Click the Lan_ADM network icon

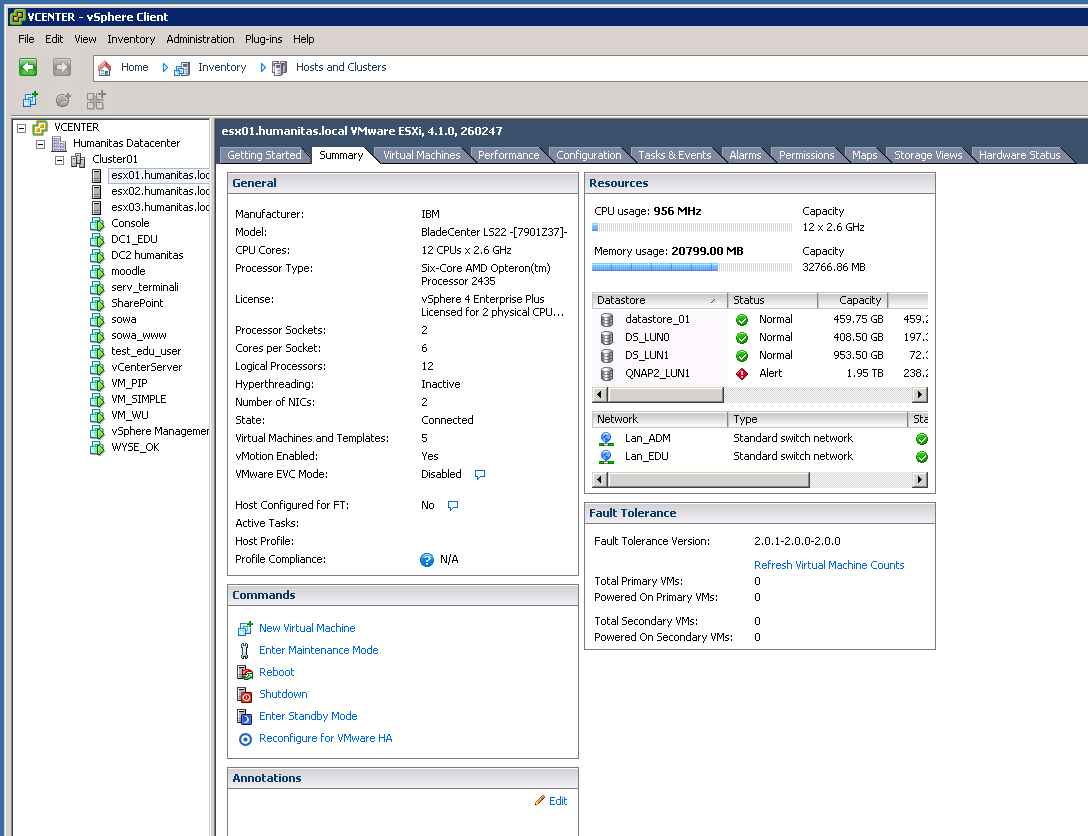tap(606, 438)
